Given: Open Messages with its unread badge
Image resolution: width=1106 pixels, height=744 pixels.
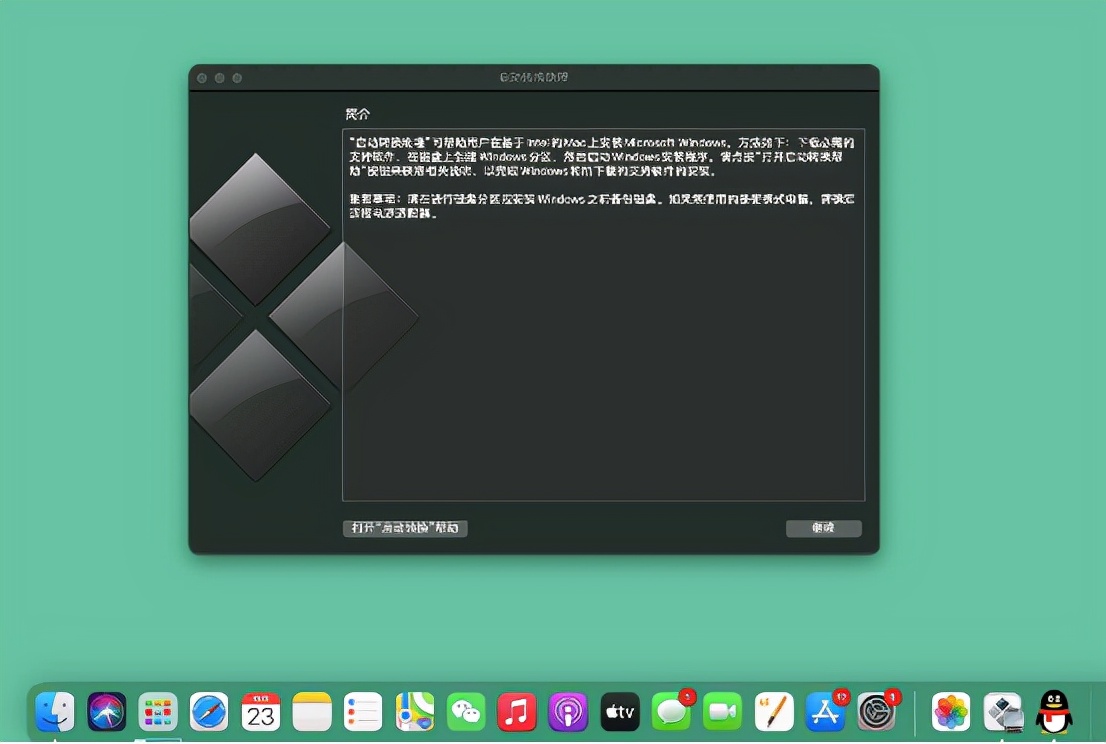Looking at the screenshot, I should [670, 711].
